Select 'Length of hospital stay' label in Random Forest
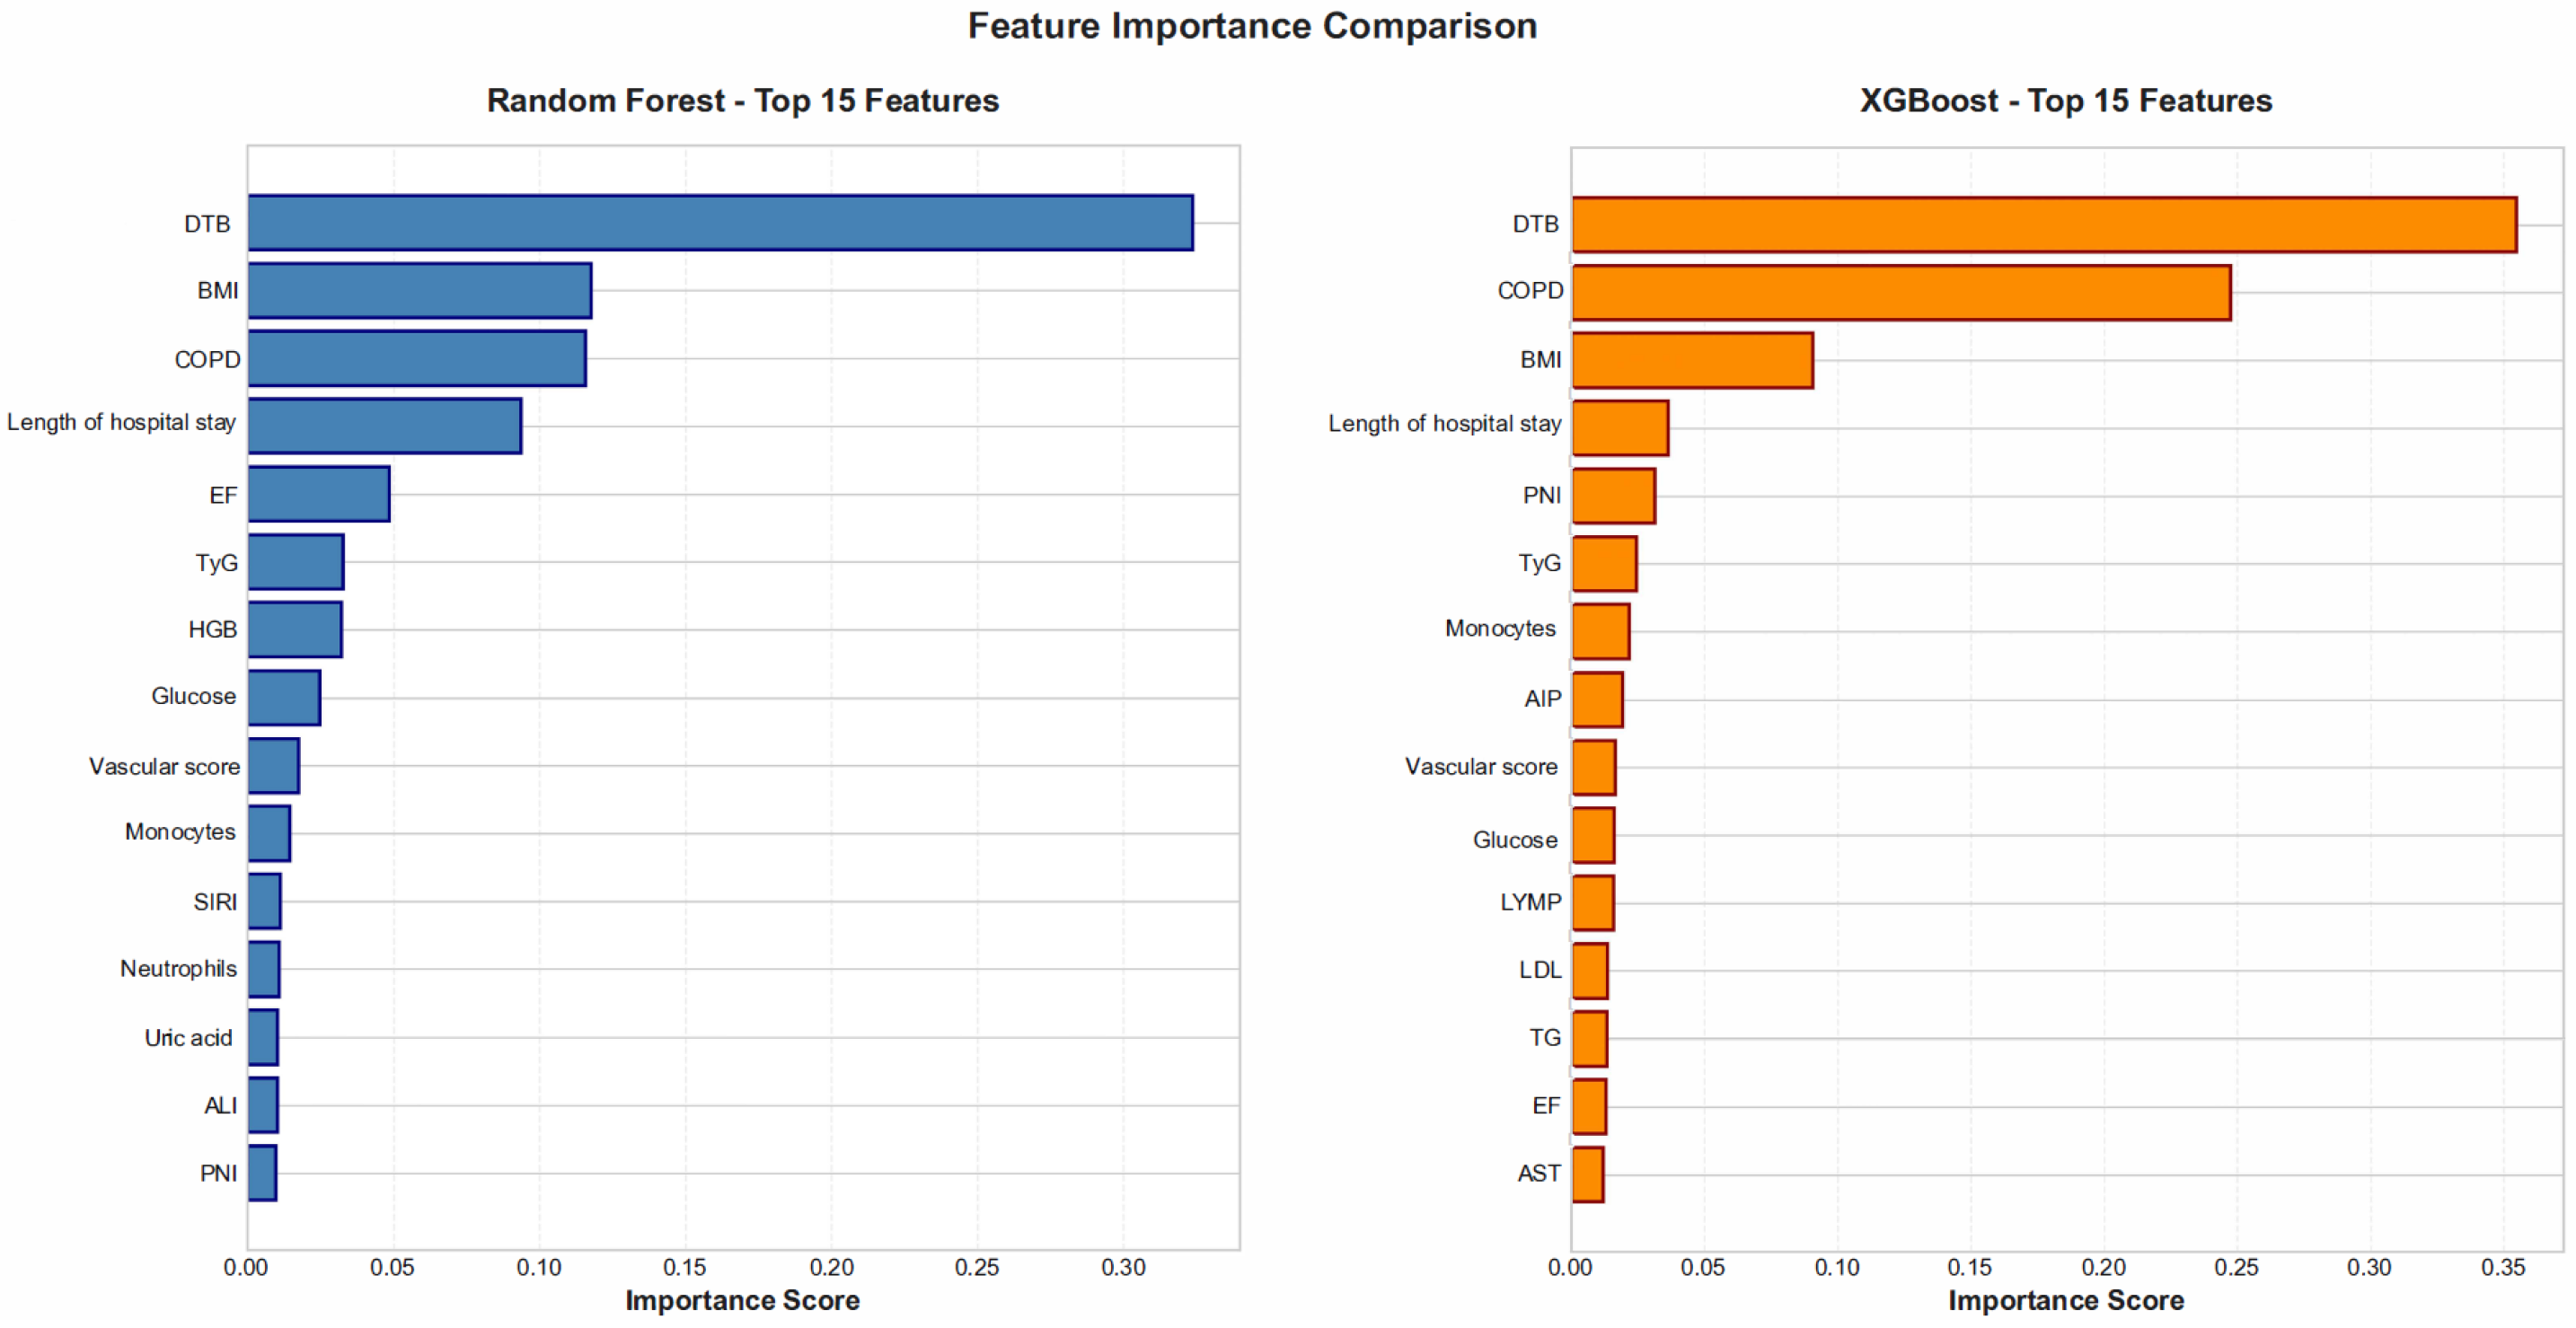The height and width of the screenshot is (1328, 2576). tap(122, 422)
